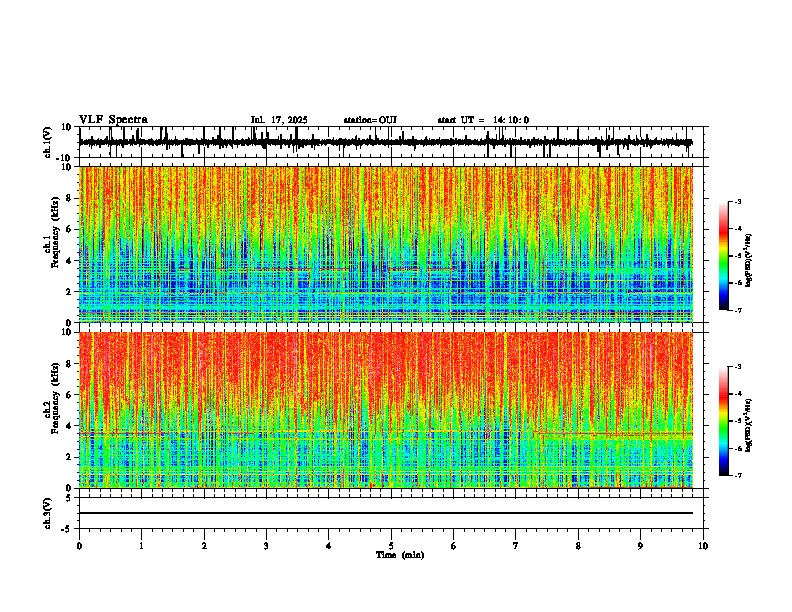Click the VLF Spectra plot title
Screen dimensions: 792x612
coord(113,120)
